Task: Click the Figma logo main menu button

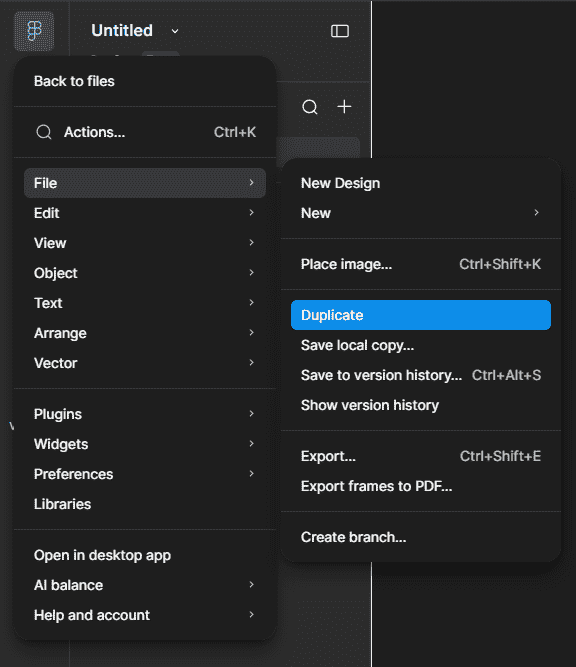Action: click(x=34, y=31)
